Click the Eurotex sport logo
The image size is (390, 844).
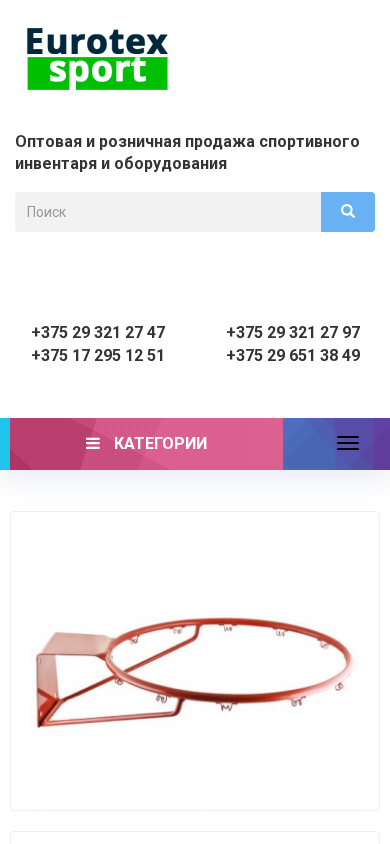tap(97, 59)
